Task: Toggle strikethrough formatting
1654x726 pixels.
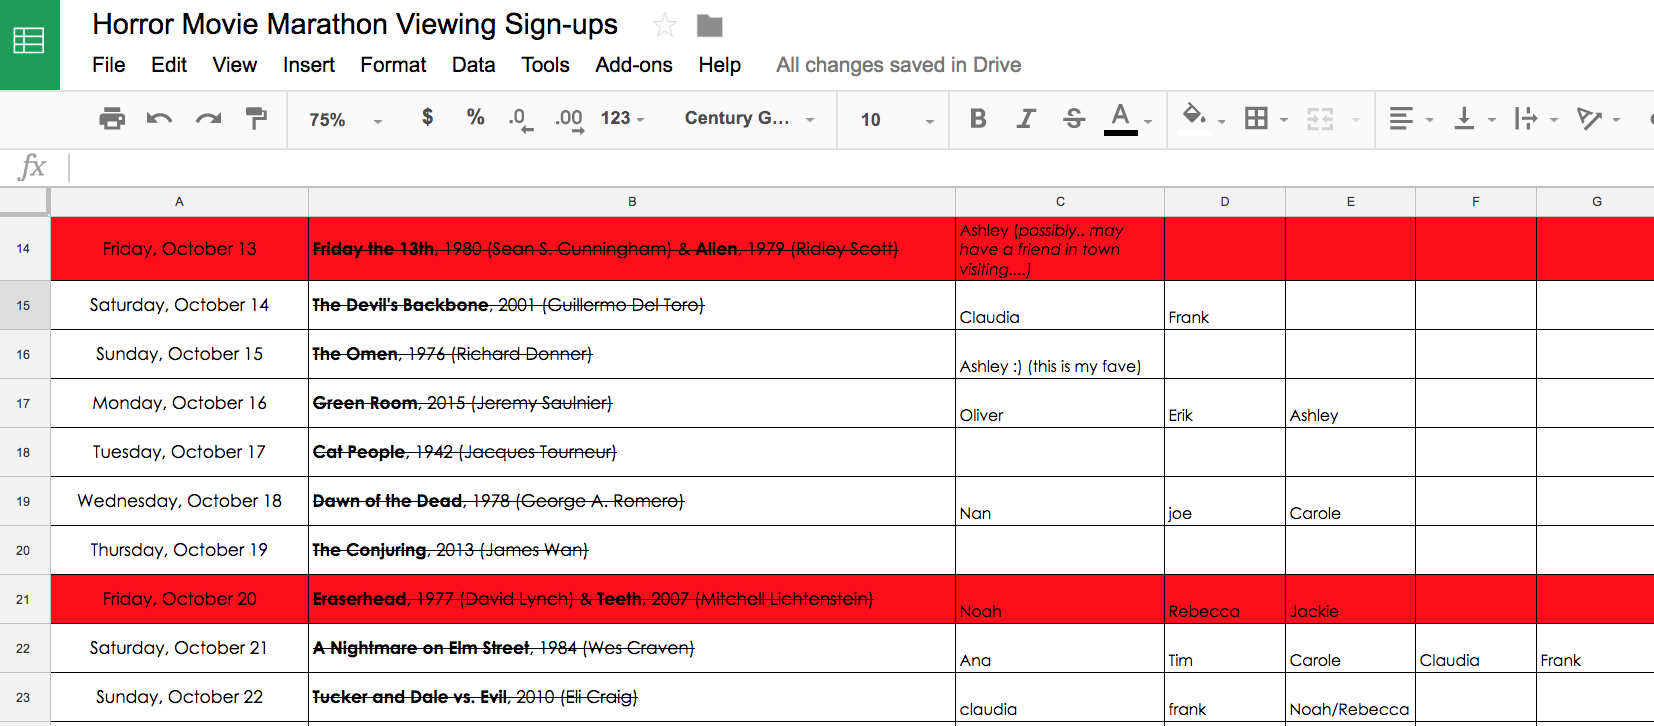Action: 1074,119
